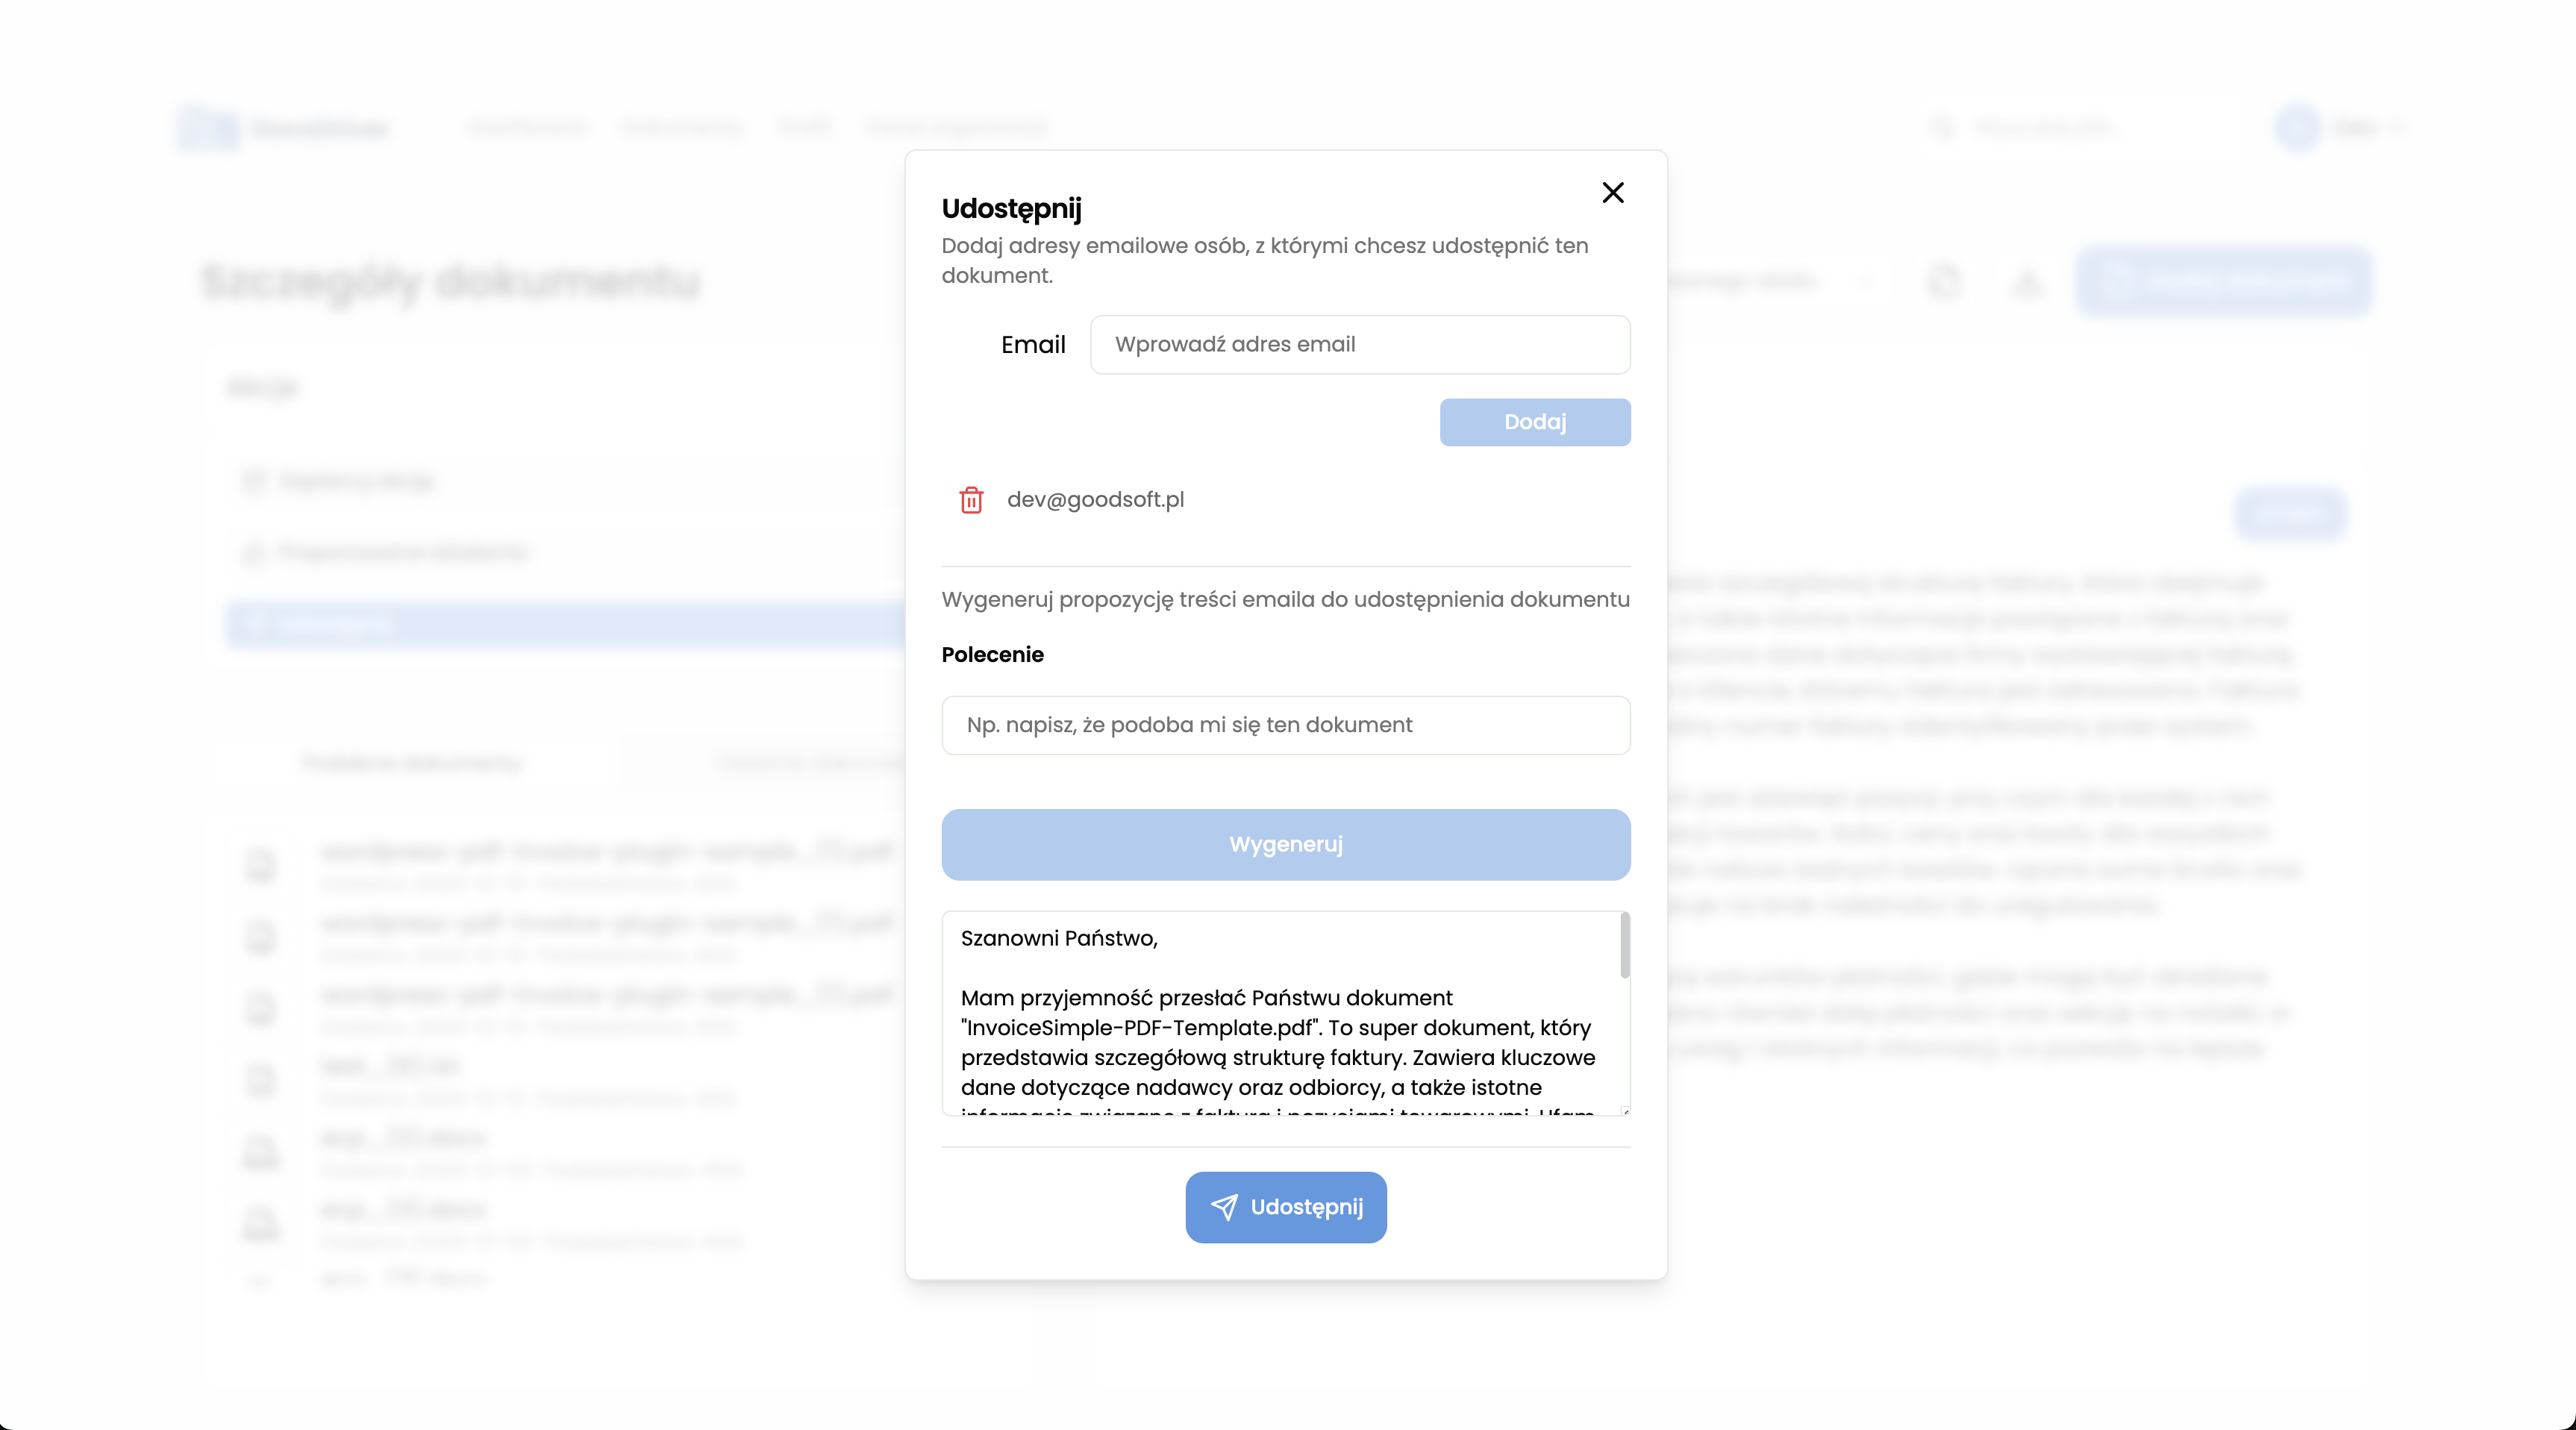2576x1430 pixels.
Task: Click the round user avatar in the header
Action: click(x=2297, y=128)
